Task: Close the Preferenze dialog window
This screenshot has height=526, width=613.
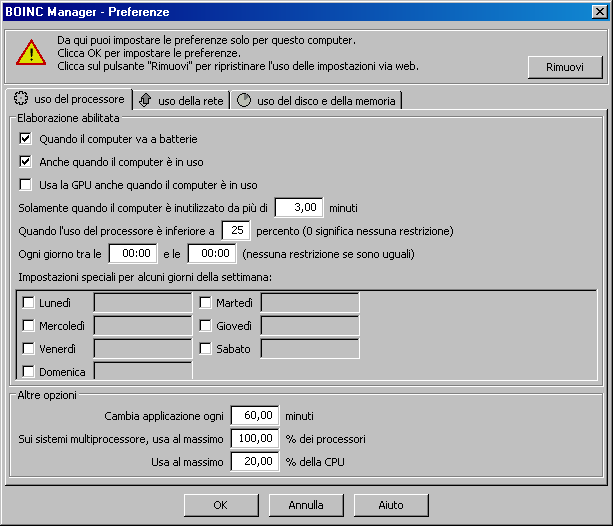Action: coord(600,12)
